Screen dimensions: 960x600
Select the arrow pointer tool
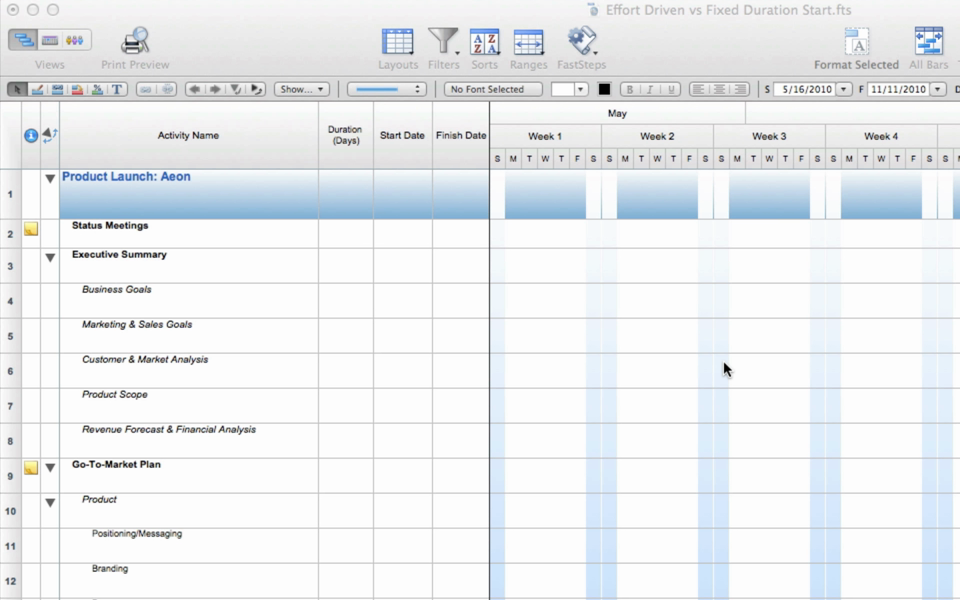pyautogui.click(x=17, y=89)
